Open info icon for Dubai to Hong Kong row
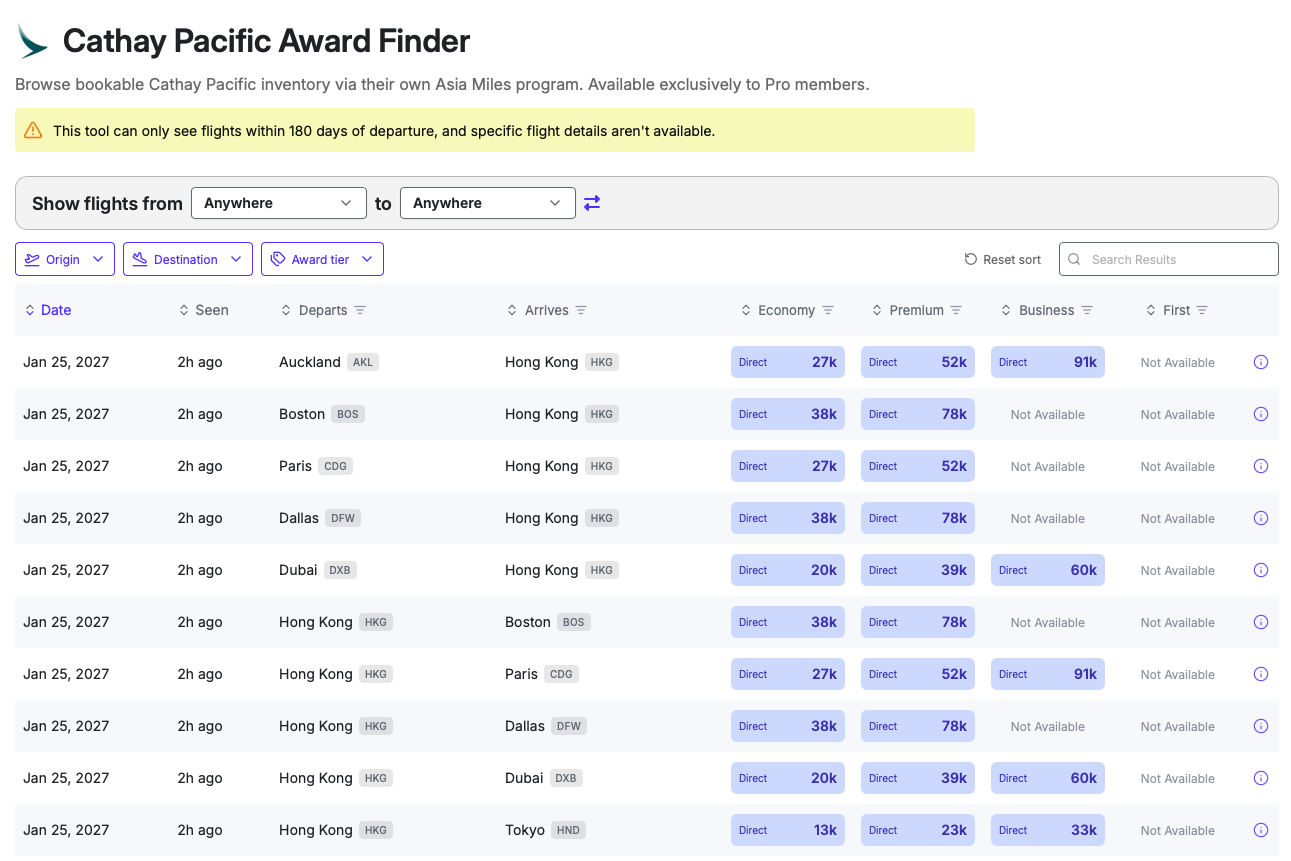1291x861 pixels. coord(1261,570)
